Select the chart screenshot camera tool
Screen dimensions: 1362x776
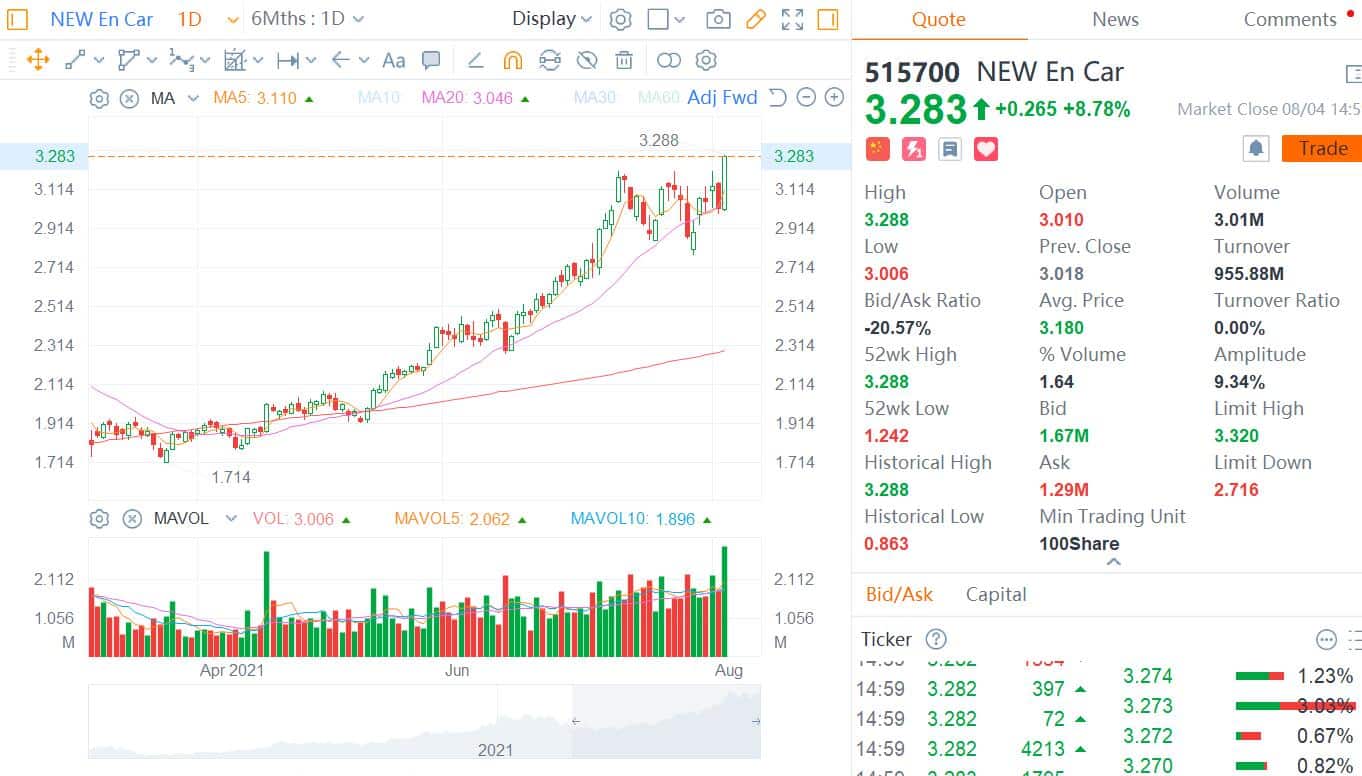pos(717,19)
